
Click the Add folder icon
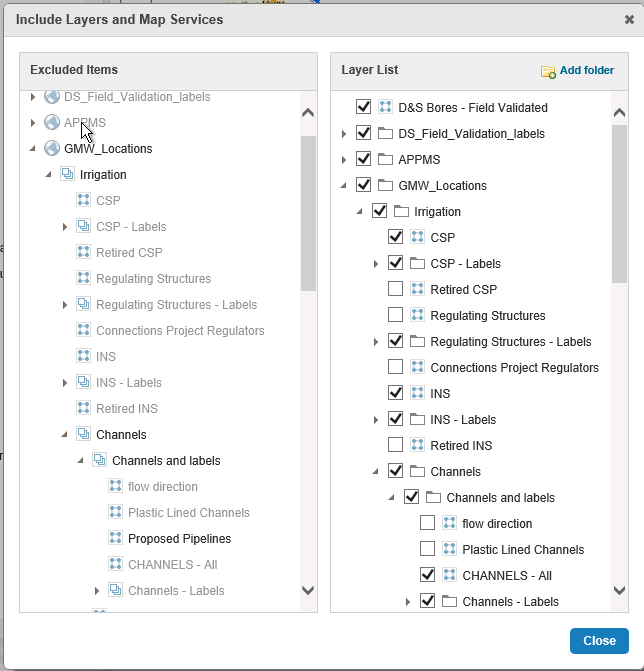[x=548, y=71]
